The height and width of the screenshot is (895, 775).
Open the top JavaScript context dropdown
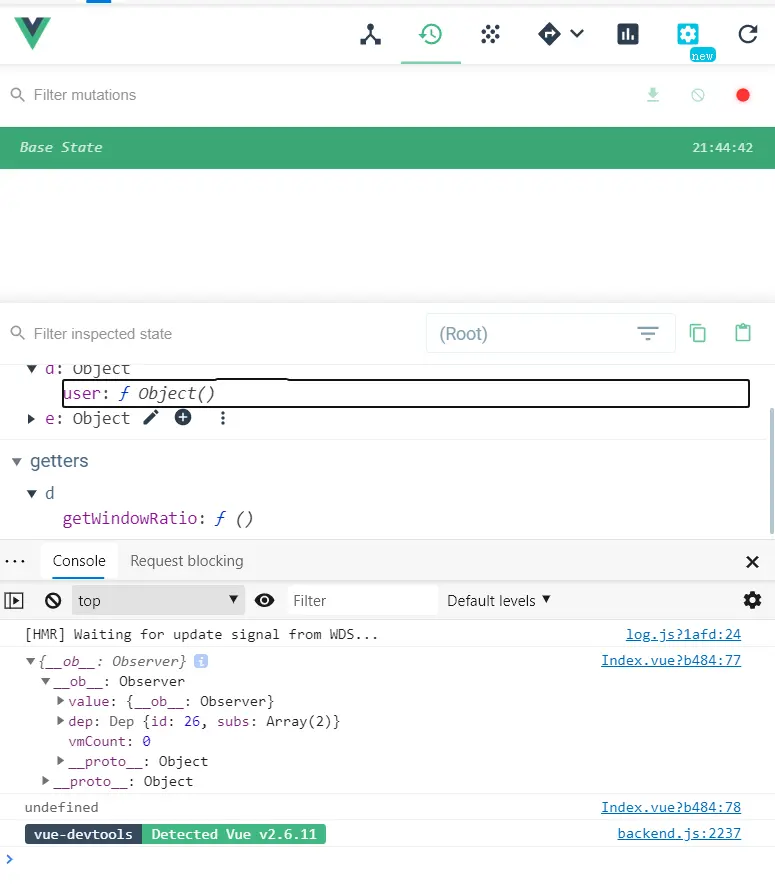pyautogui.click(x=158, y=600)
